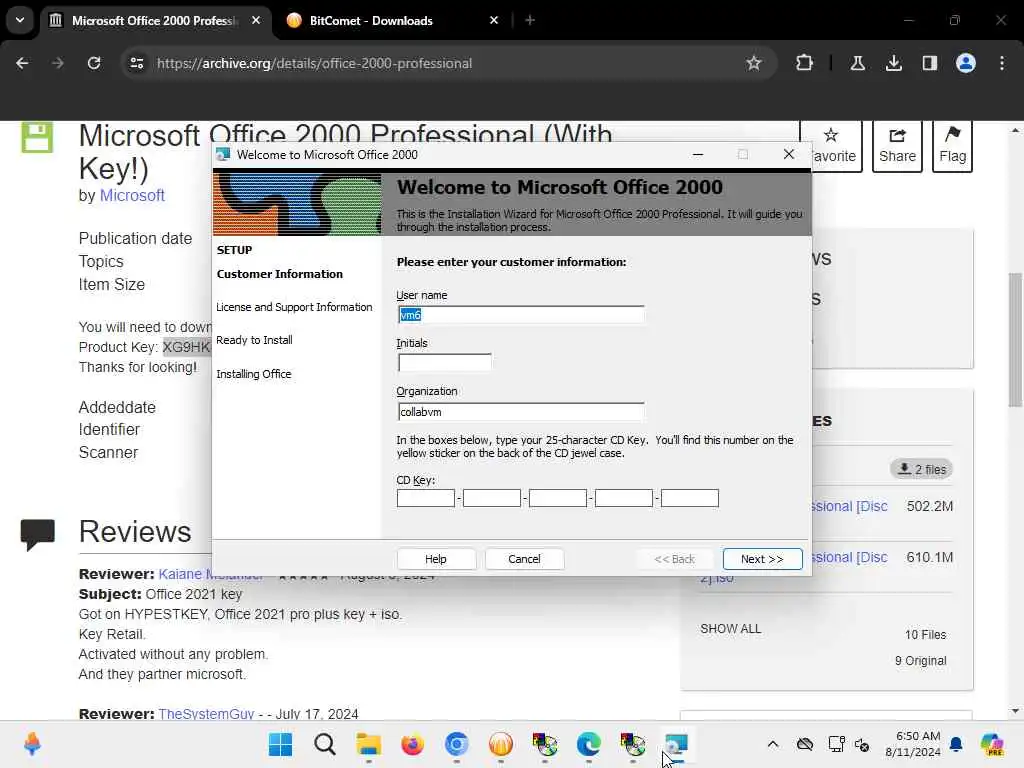The width and height of the screenshot is (1024, 768).
Task: Click the muted volume tray icon
Action: pyautogui.click(x=862, y=744)
